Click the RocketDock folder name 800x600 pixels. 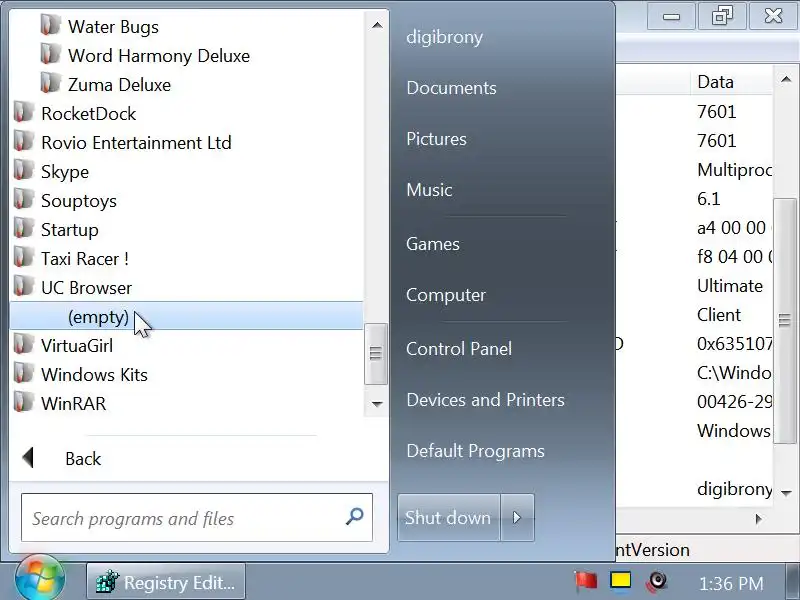coord(88,114)
